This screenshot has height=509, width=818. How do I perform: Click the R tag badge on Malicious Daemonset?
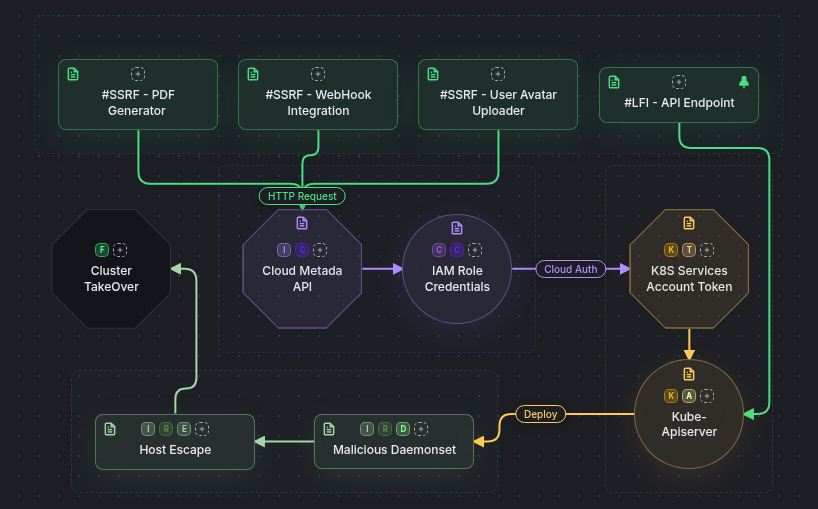click(385, 429)
